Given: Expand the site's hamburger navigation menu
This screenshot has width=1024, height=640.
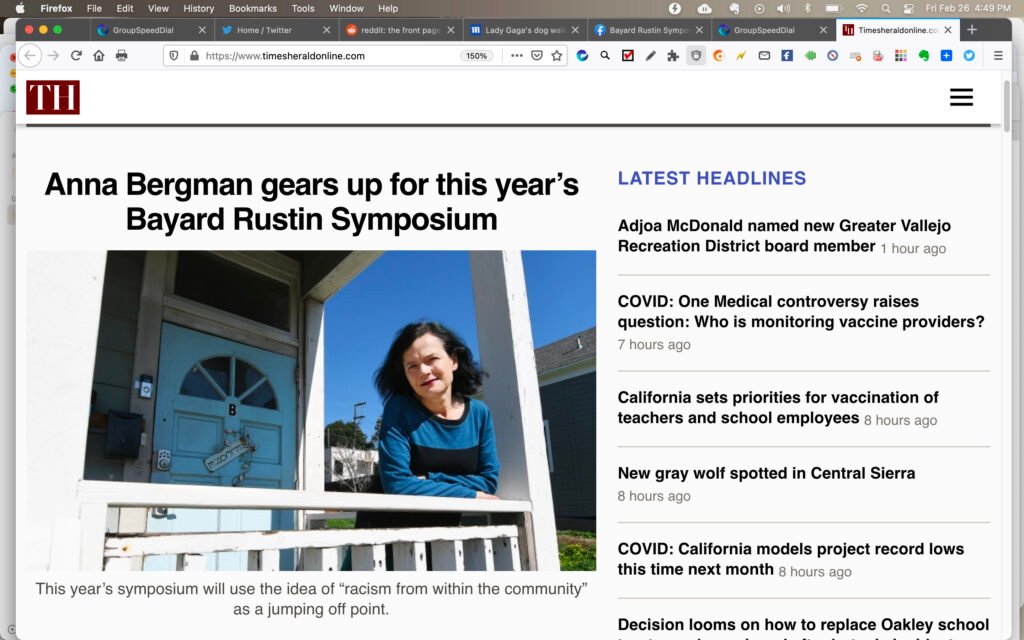Looking at the screenshot, I should tap(961, 97).
